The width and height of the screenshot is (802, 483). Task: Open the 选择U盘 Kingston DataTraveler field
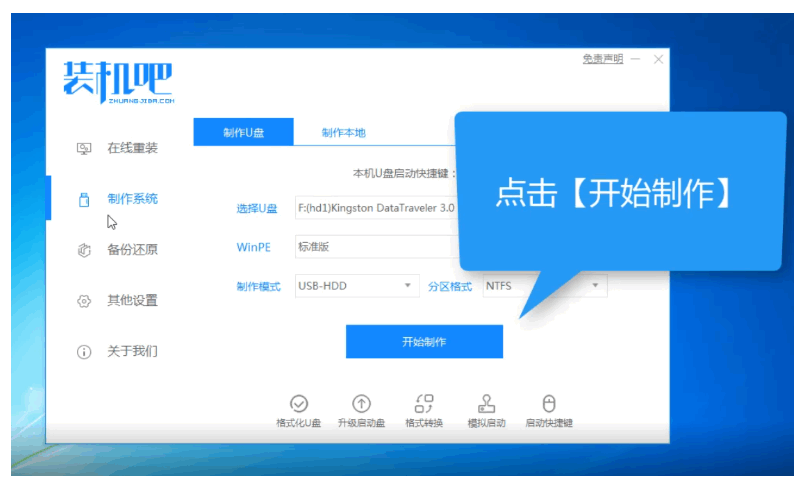(x=377, y=208)
